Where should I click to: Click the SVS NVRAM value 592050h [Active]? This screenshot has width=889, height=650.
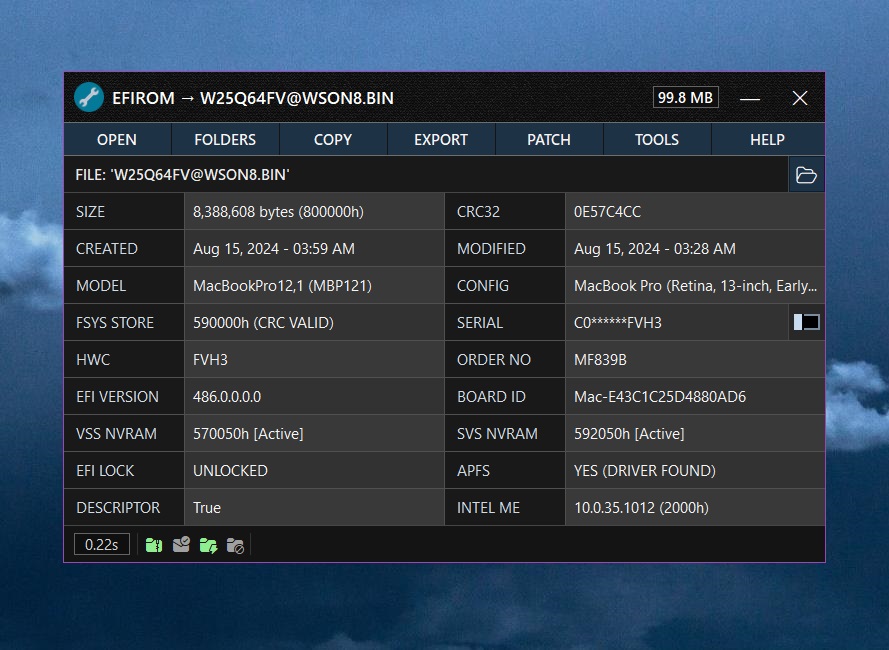629,433
